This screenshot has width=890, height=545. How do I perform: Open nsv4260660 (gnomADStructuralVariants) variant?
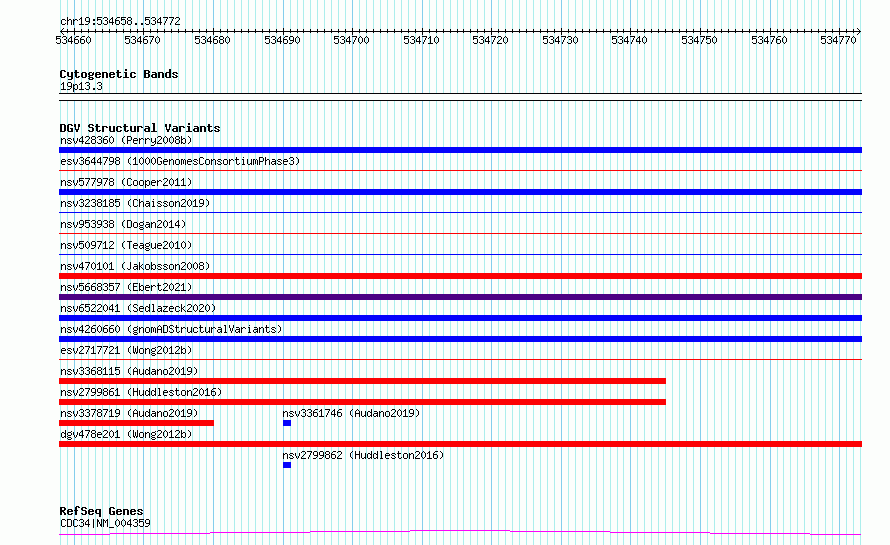(x=171, y=329)
